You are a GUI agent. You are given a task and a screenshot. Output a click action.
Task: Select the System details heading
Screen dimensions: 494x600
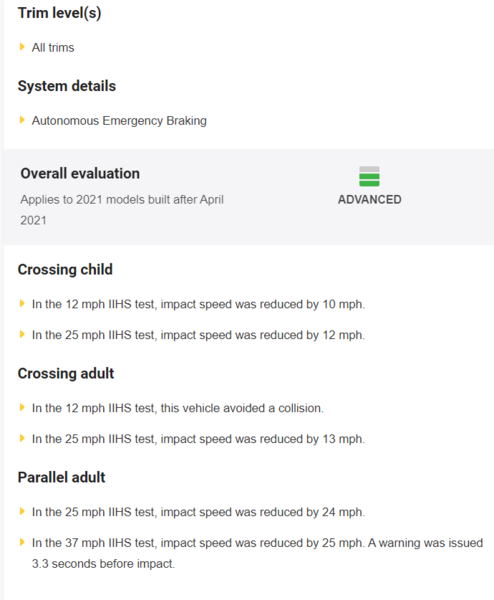tap(67, 86)
